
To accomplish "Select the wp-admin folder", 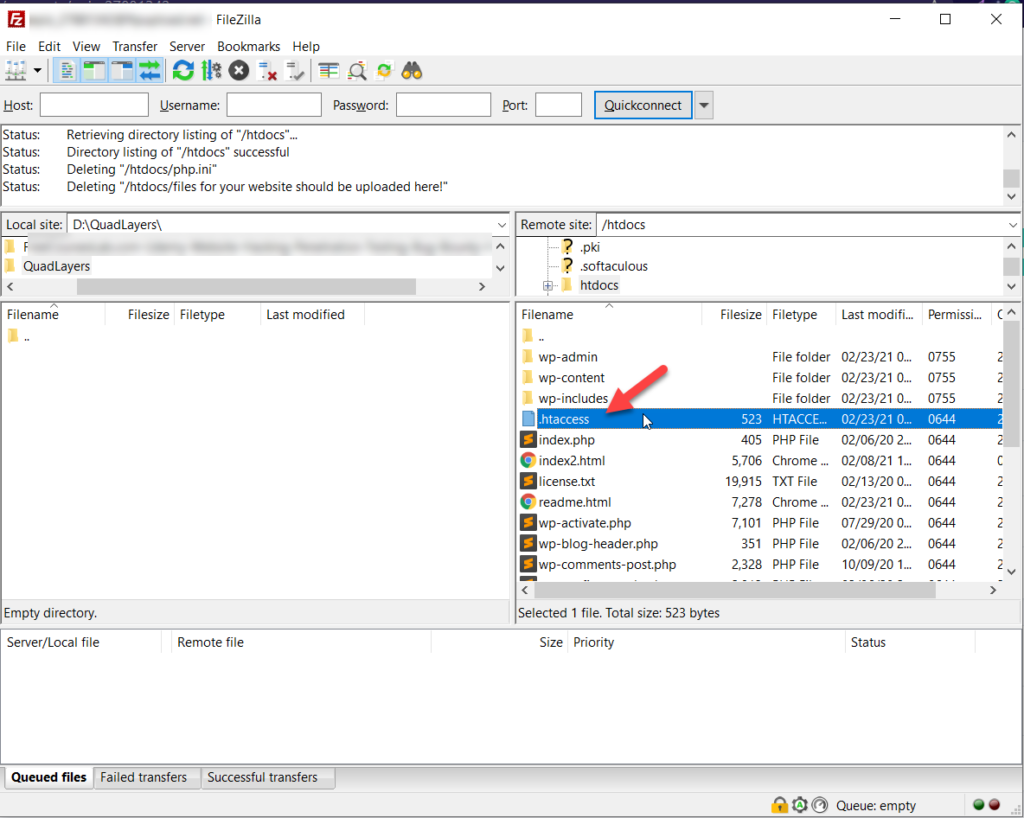I will click(568, 357).
